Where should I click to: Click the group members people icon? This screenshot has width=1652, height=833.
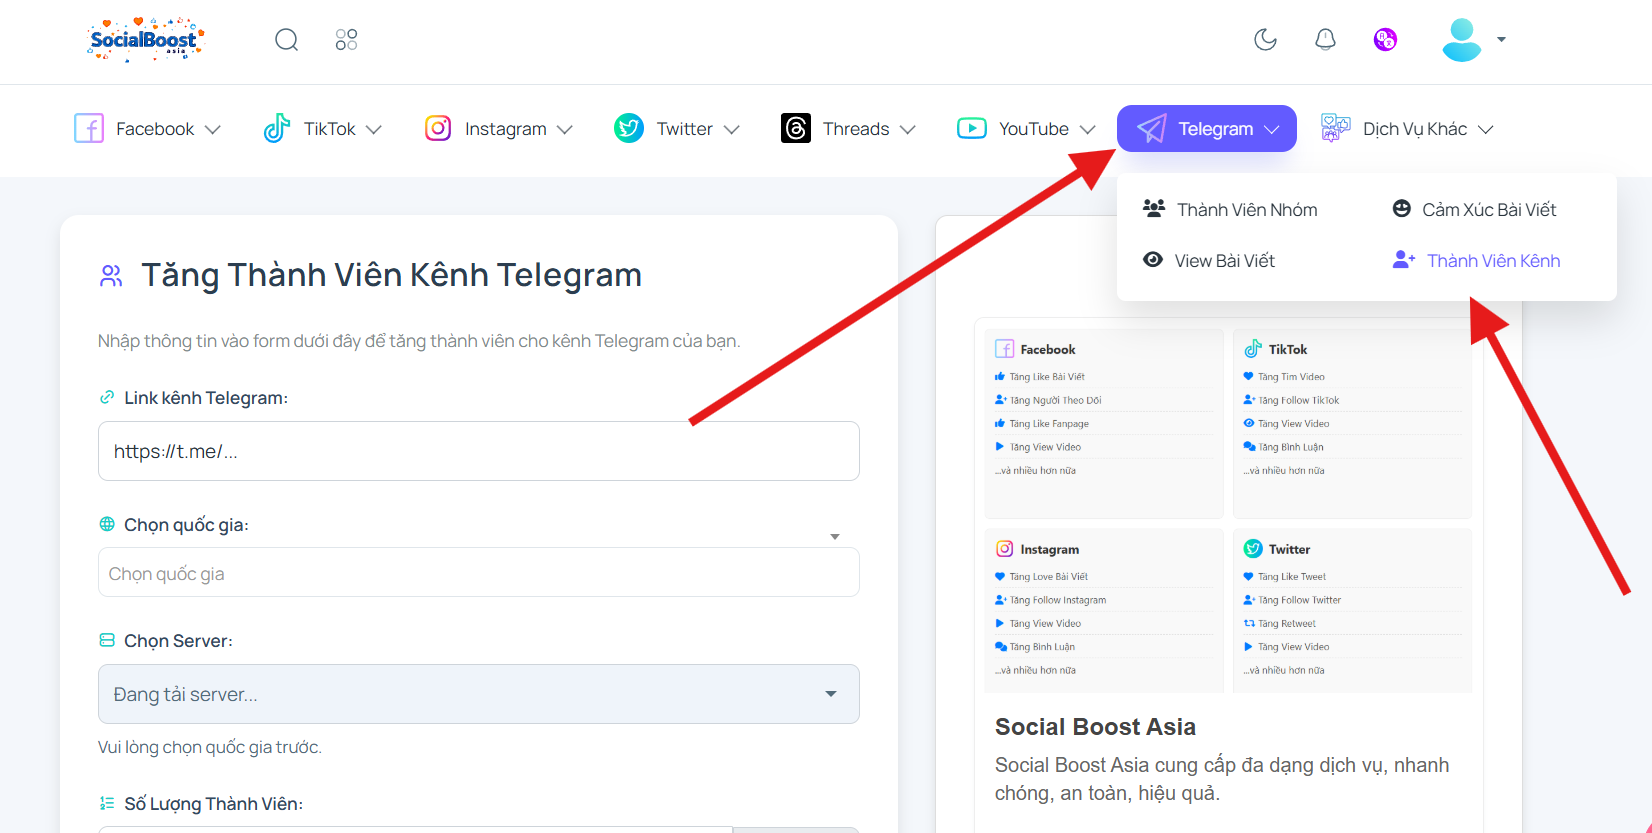(1154, 208)
